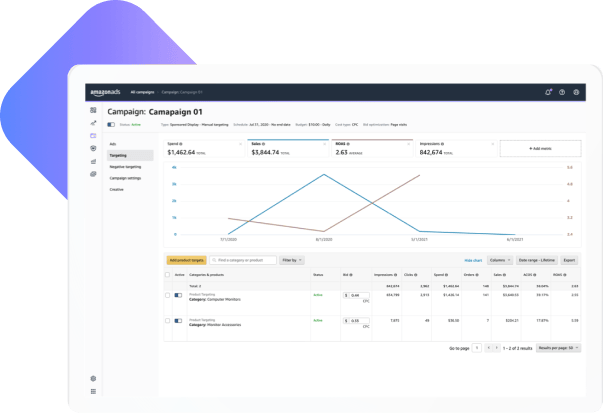Select the shield icon in left sidebar
603x413 pixels.
(93, 147)
